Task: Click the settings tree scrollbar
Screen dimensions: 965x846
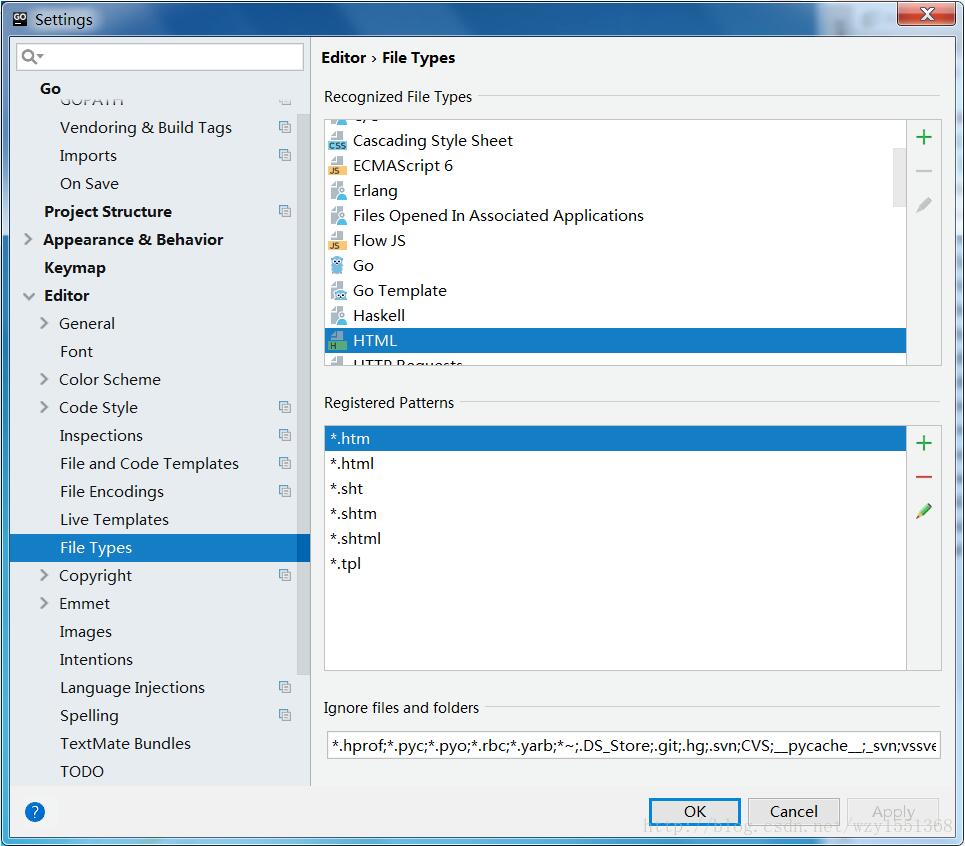Action: point(303,394)
